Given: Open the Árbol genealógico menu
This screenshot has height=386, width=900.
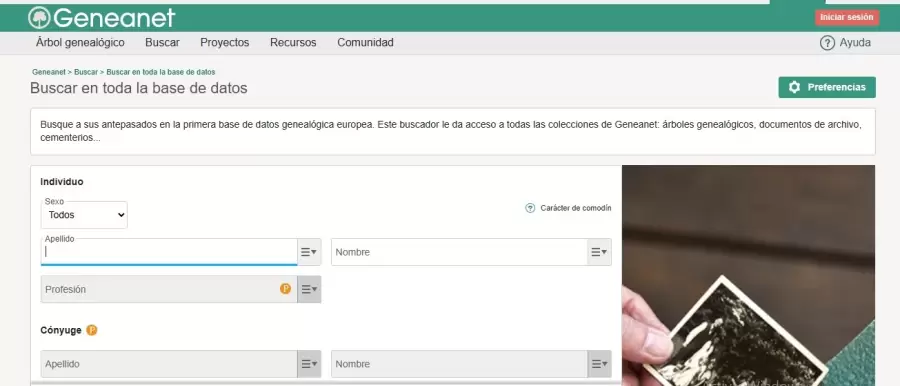Looking at the screenshot, I should [80, 43].
